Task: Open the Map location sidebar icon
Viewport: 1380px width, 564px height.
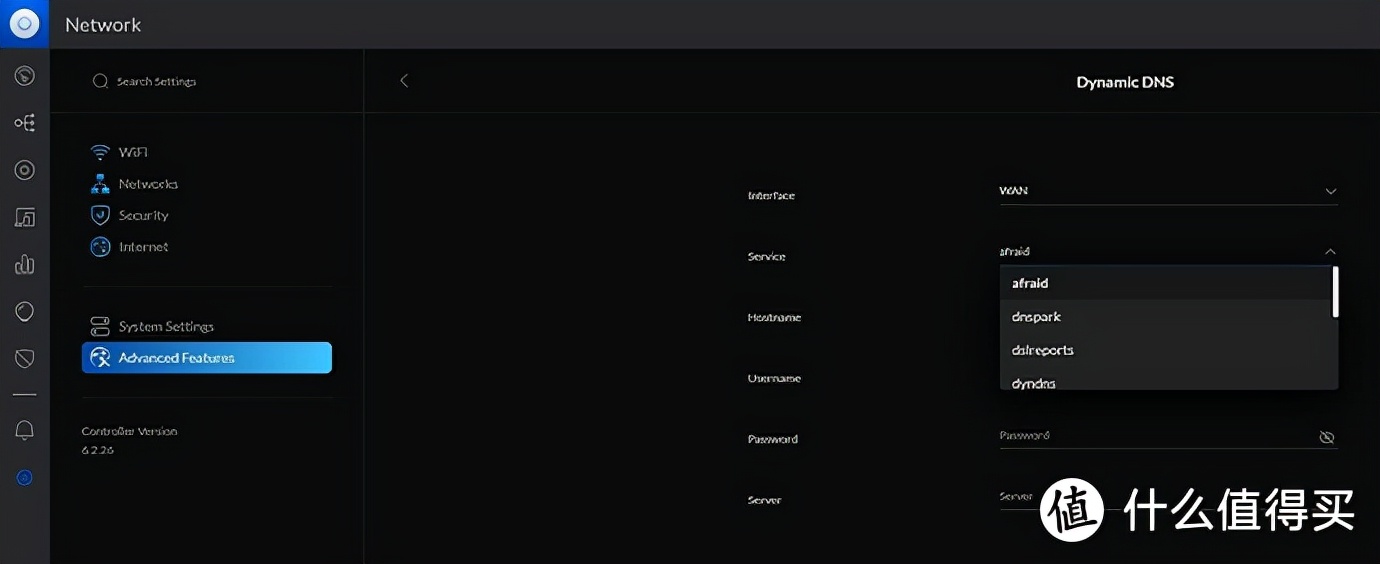Action: click(x=25, y=311)
